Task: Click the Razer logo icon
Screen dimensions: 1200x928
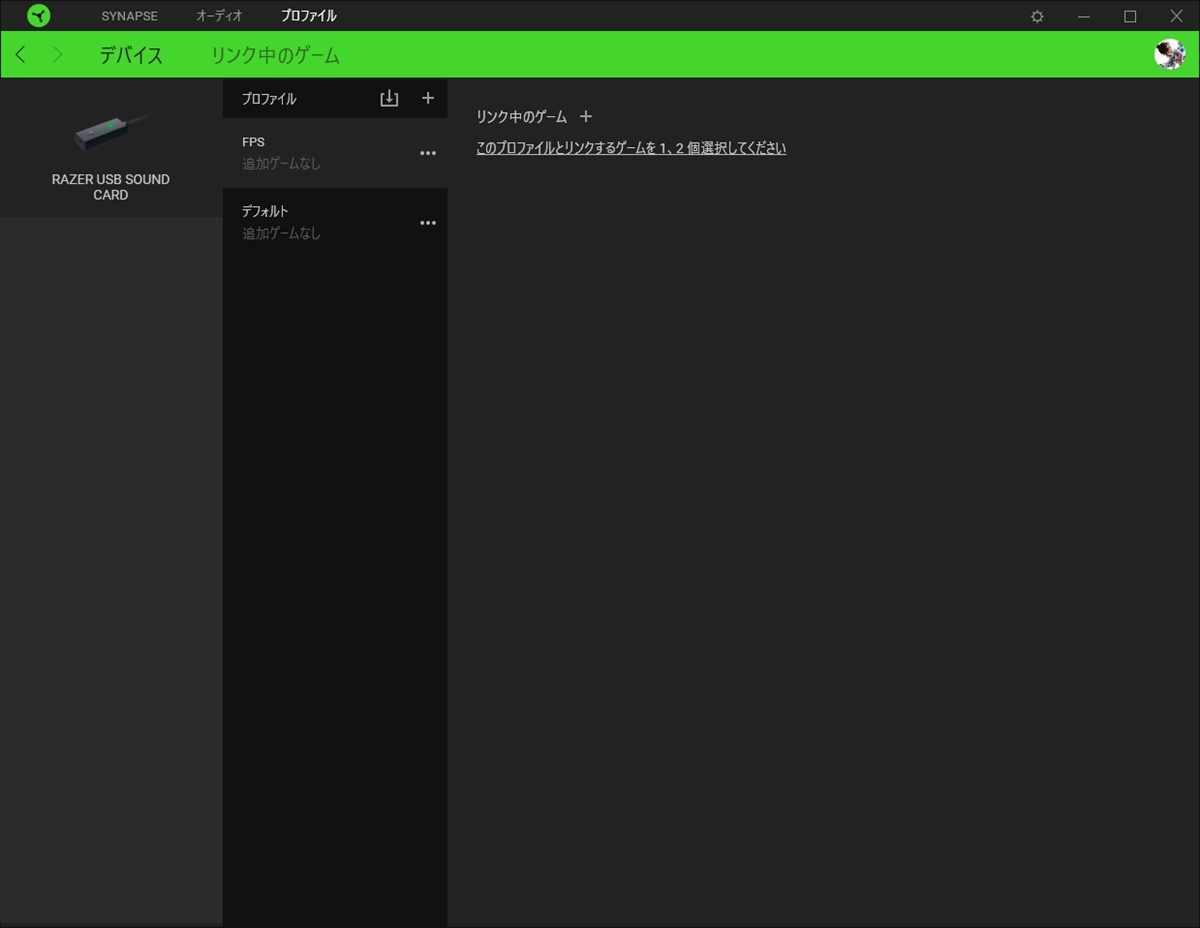Action: 38,16
